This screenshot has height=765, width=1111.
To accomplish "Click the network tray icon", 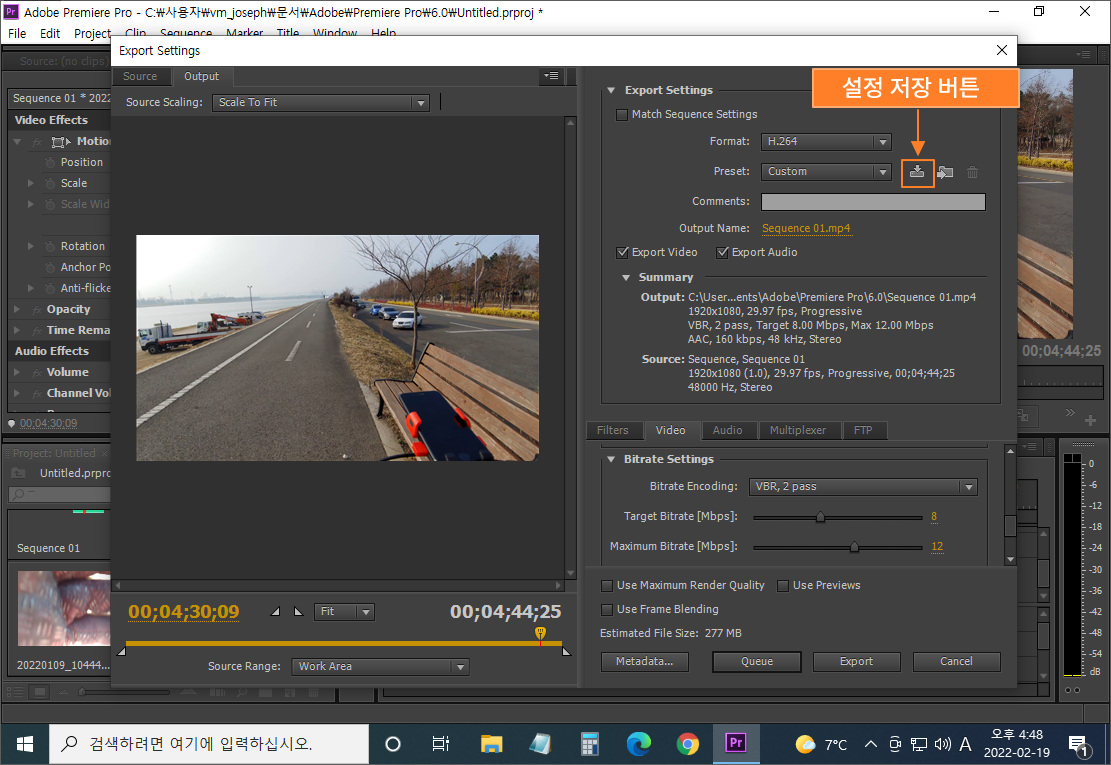I will pyautogui.click(x=919, y=744).
